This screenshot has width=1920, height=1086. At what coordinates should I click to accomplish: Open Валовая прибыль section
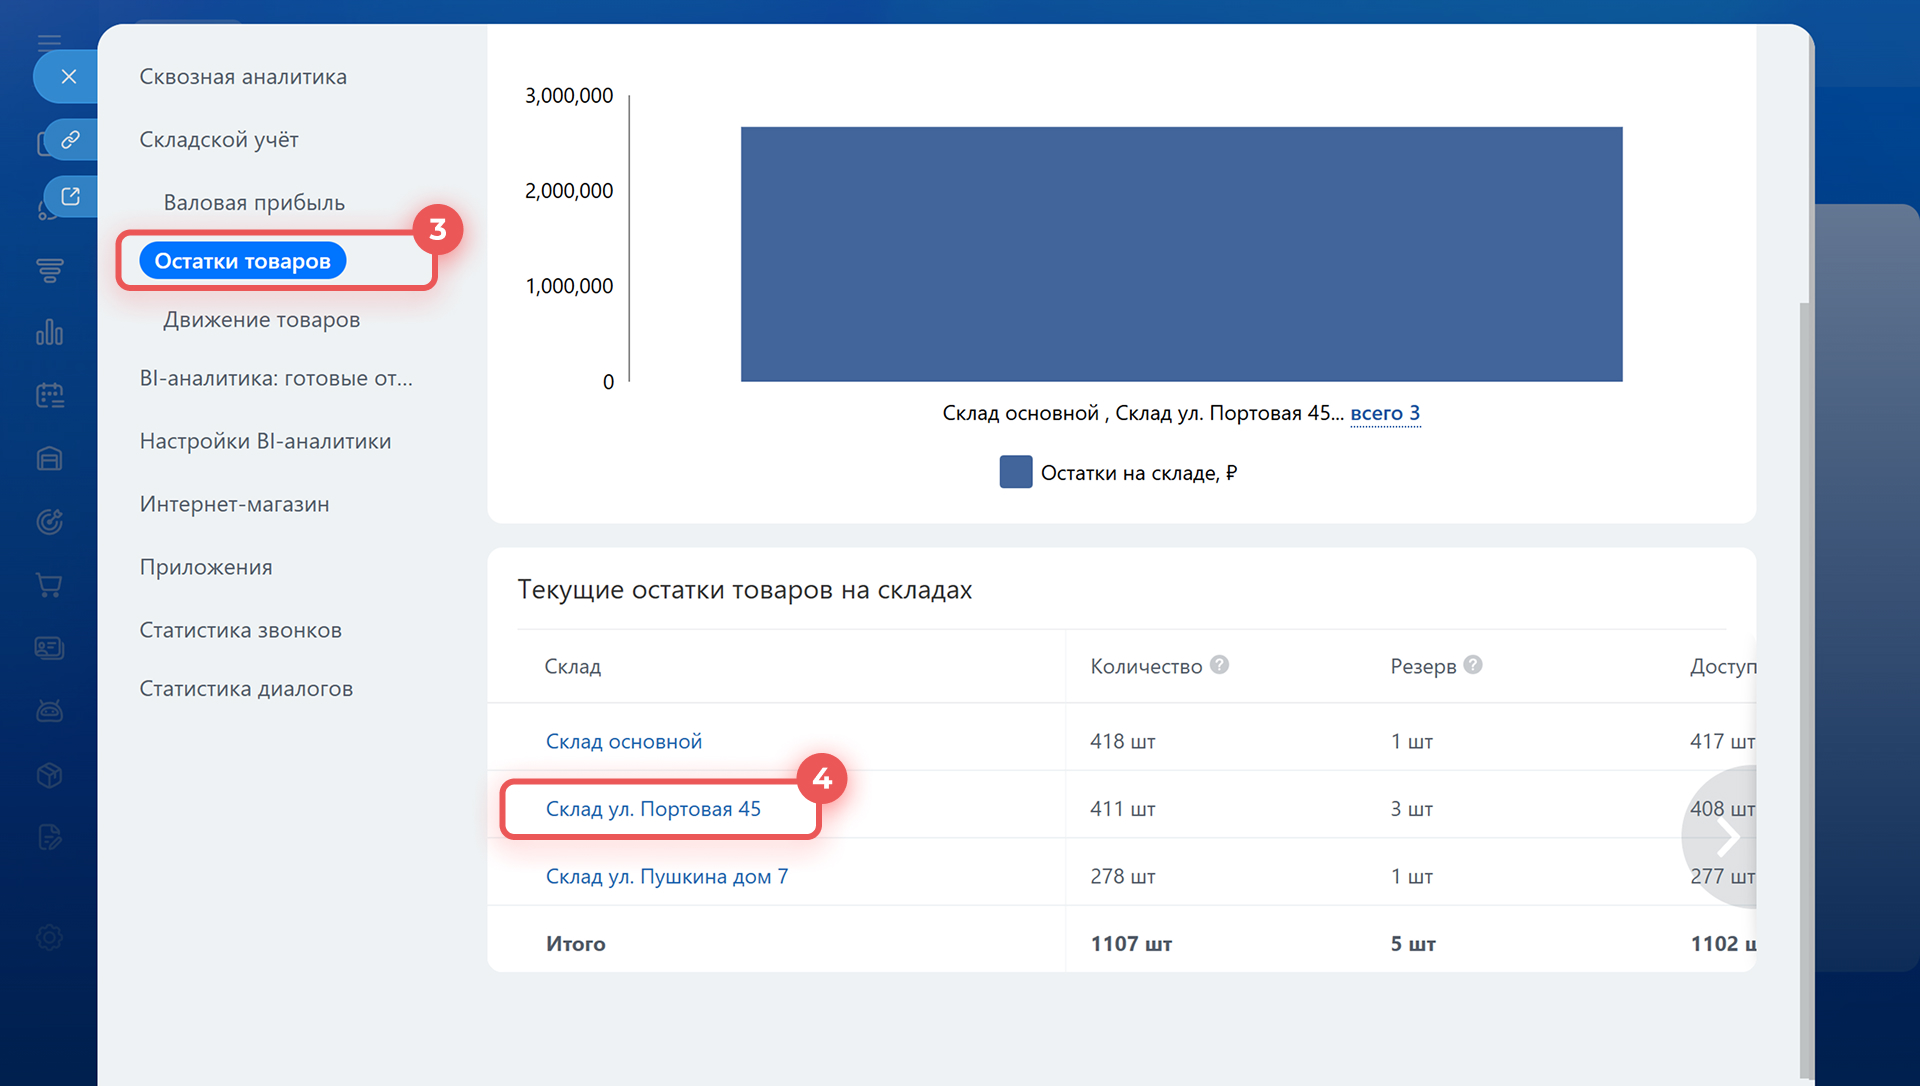(x=254, y=203)
